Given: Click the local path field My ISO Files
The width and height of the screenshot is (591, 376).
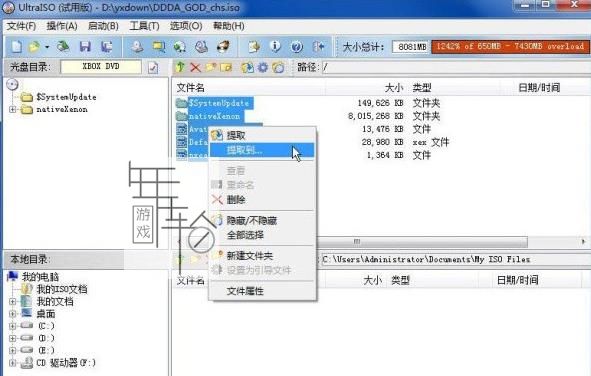Looking at the screenshot, I should point(456,259).
